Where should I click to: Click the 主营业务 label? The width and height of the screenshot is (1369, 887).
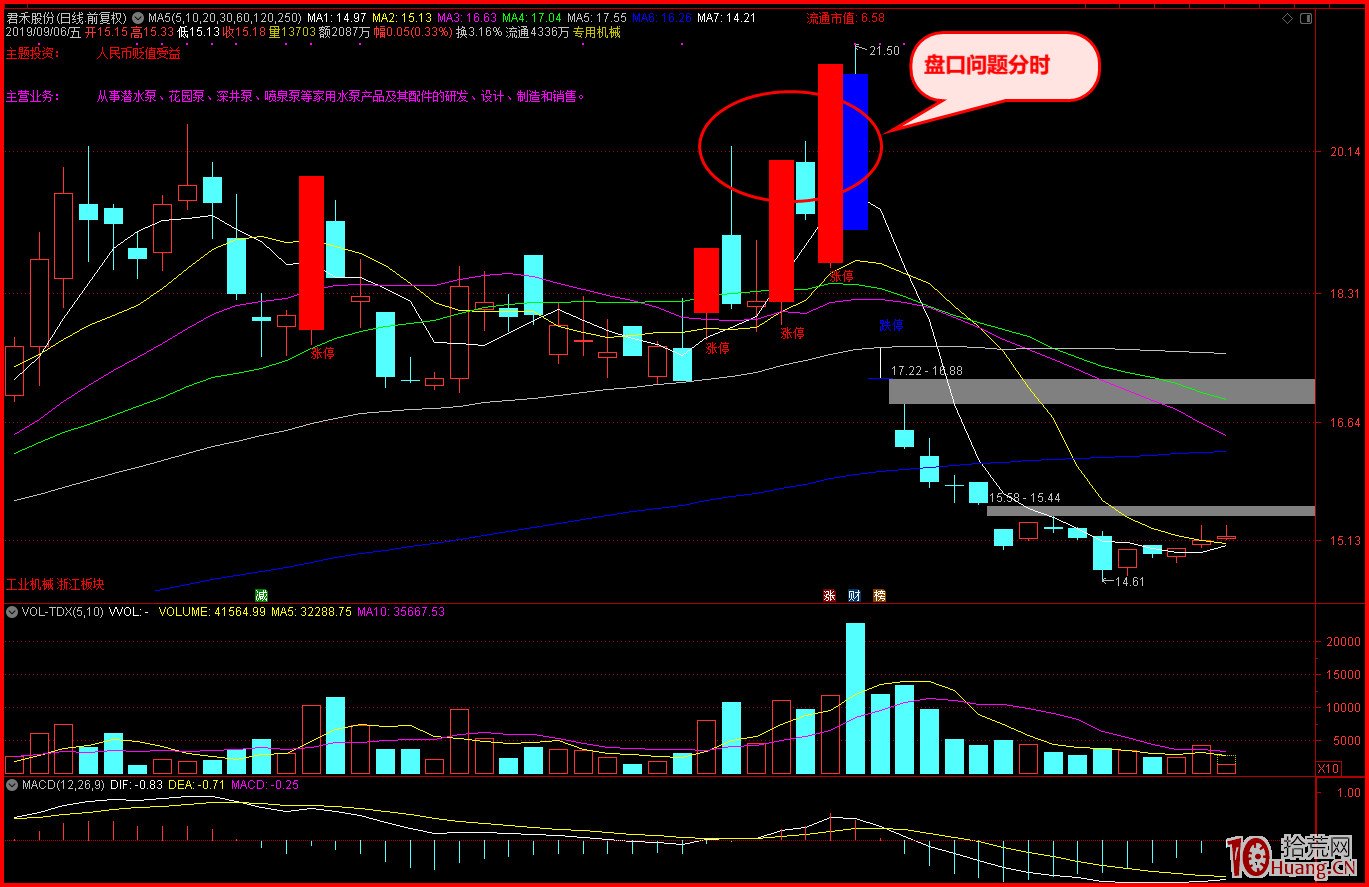tap(32, 97)
